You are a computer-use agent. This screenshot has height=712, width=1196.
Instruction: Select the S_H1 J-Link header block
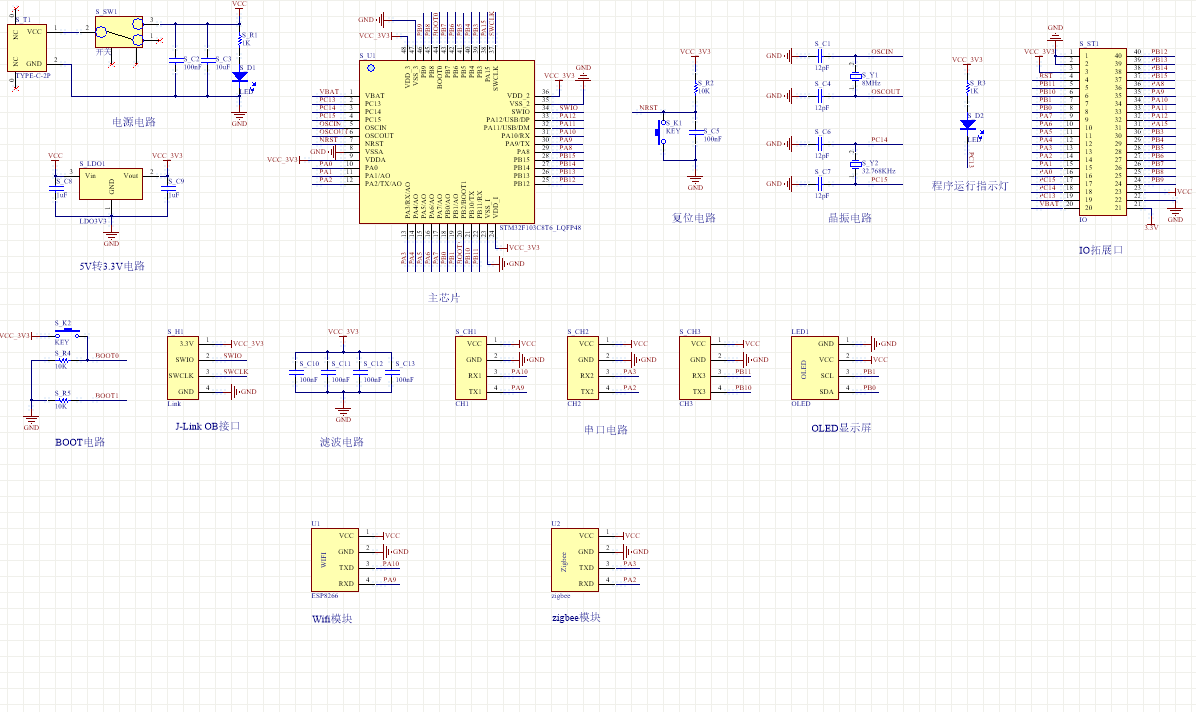(x=183, y=368)
